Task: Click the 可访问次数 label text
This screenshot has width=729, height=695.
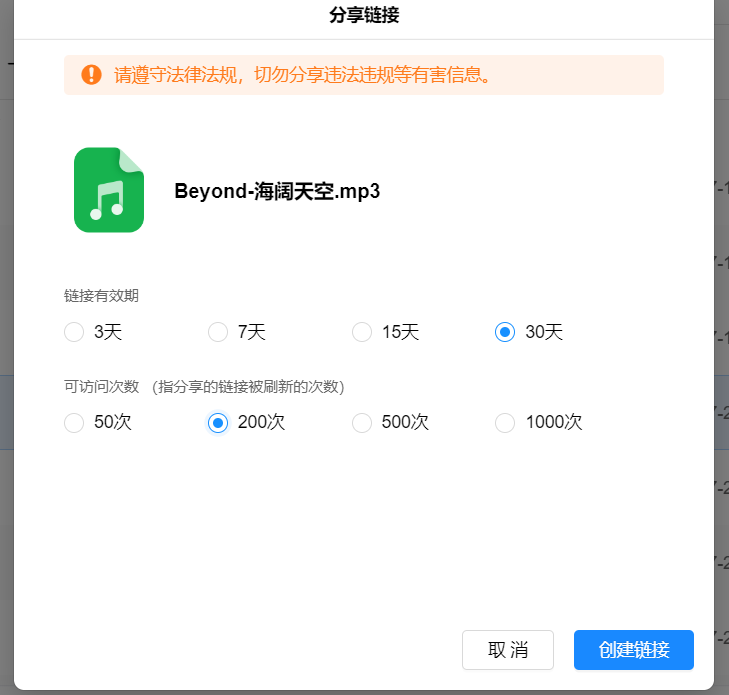Action: (x=101, y=386)
